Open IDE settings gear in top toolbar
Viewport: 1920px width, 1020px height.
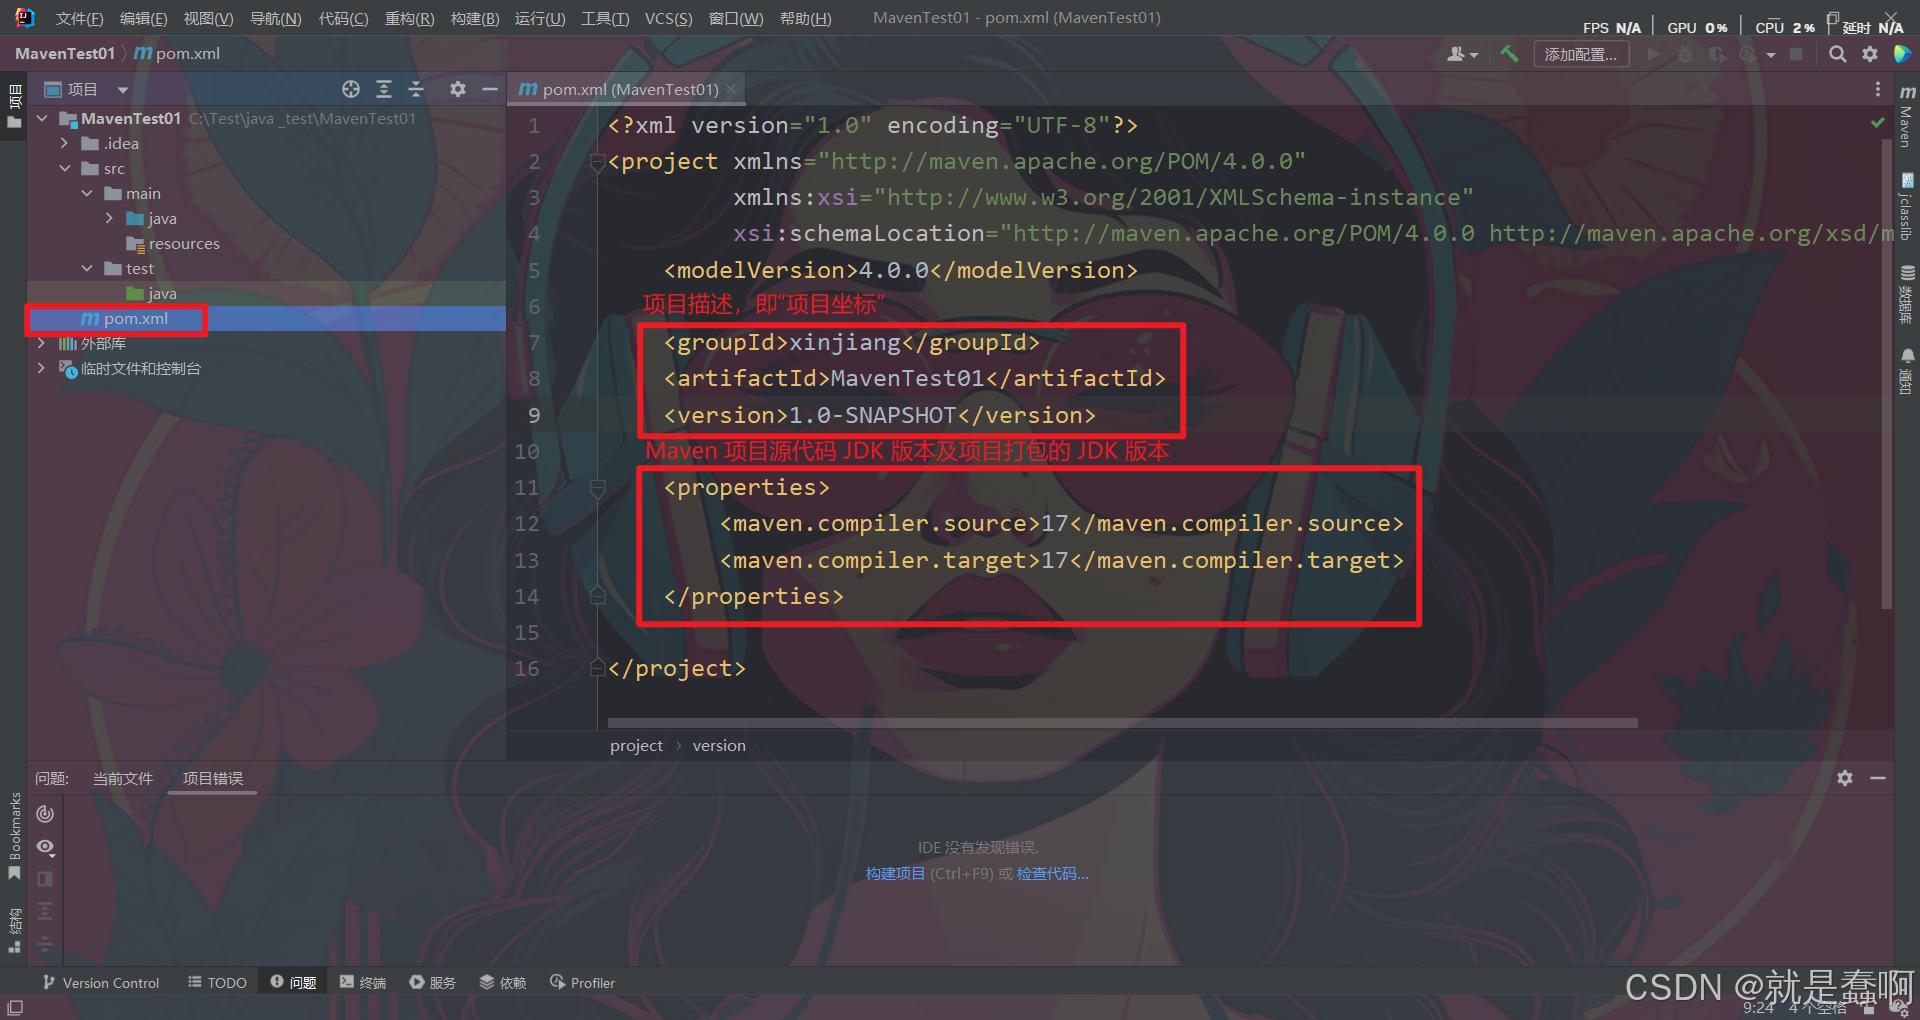pyautogui.click(x=1870, y=54)
